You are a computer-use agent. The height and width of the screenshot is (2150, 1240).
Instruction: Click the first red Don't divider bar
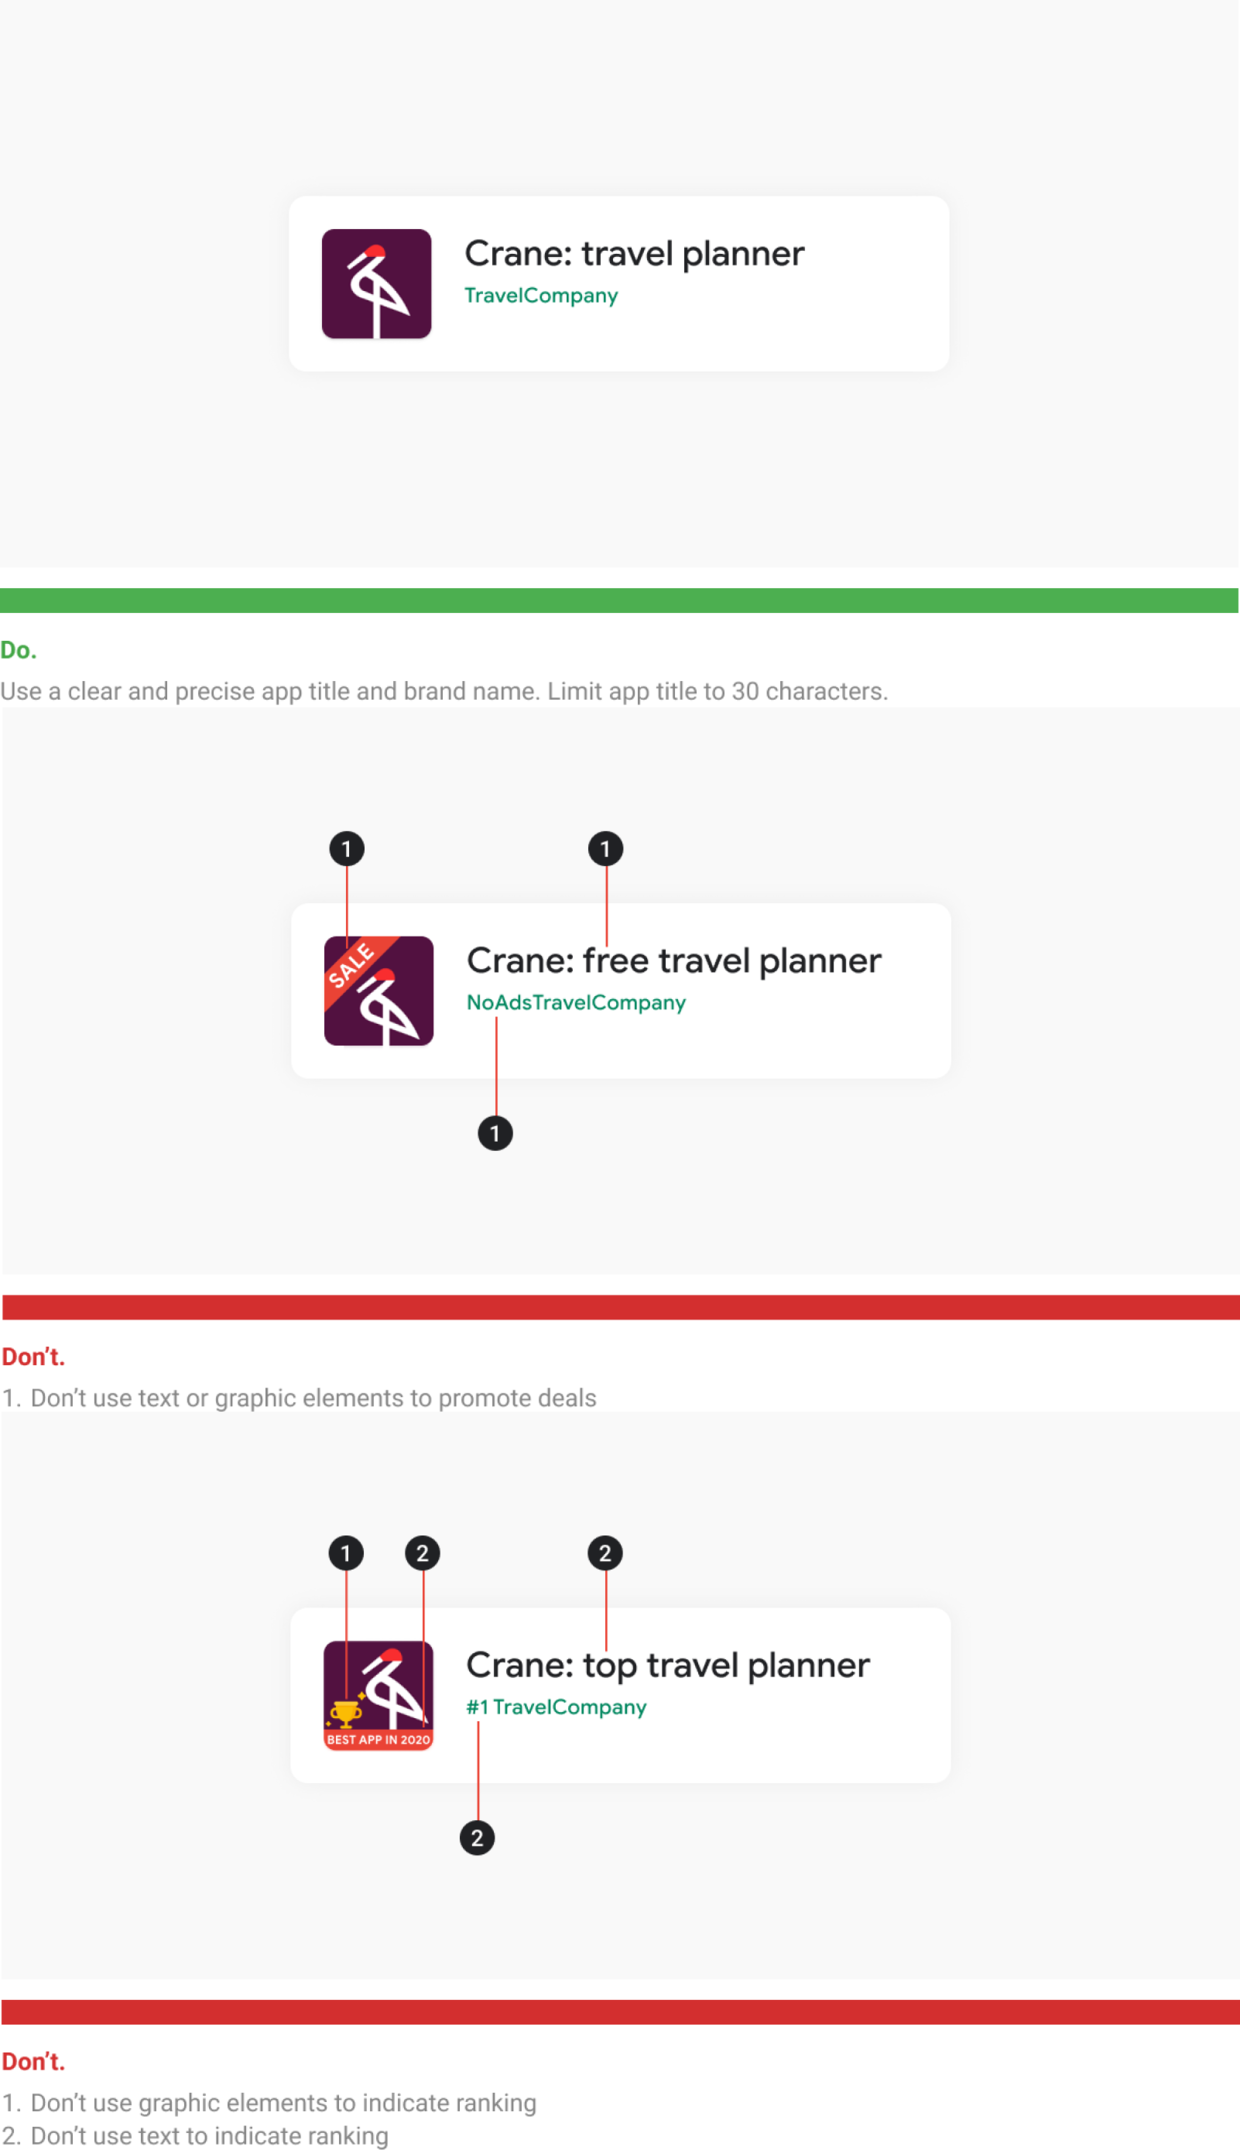click(621, 1307)
